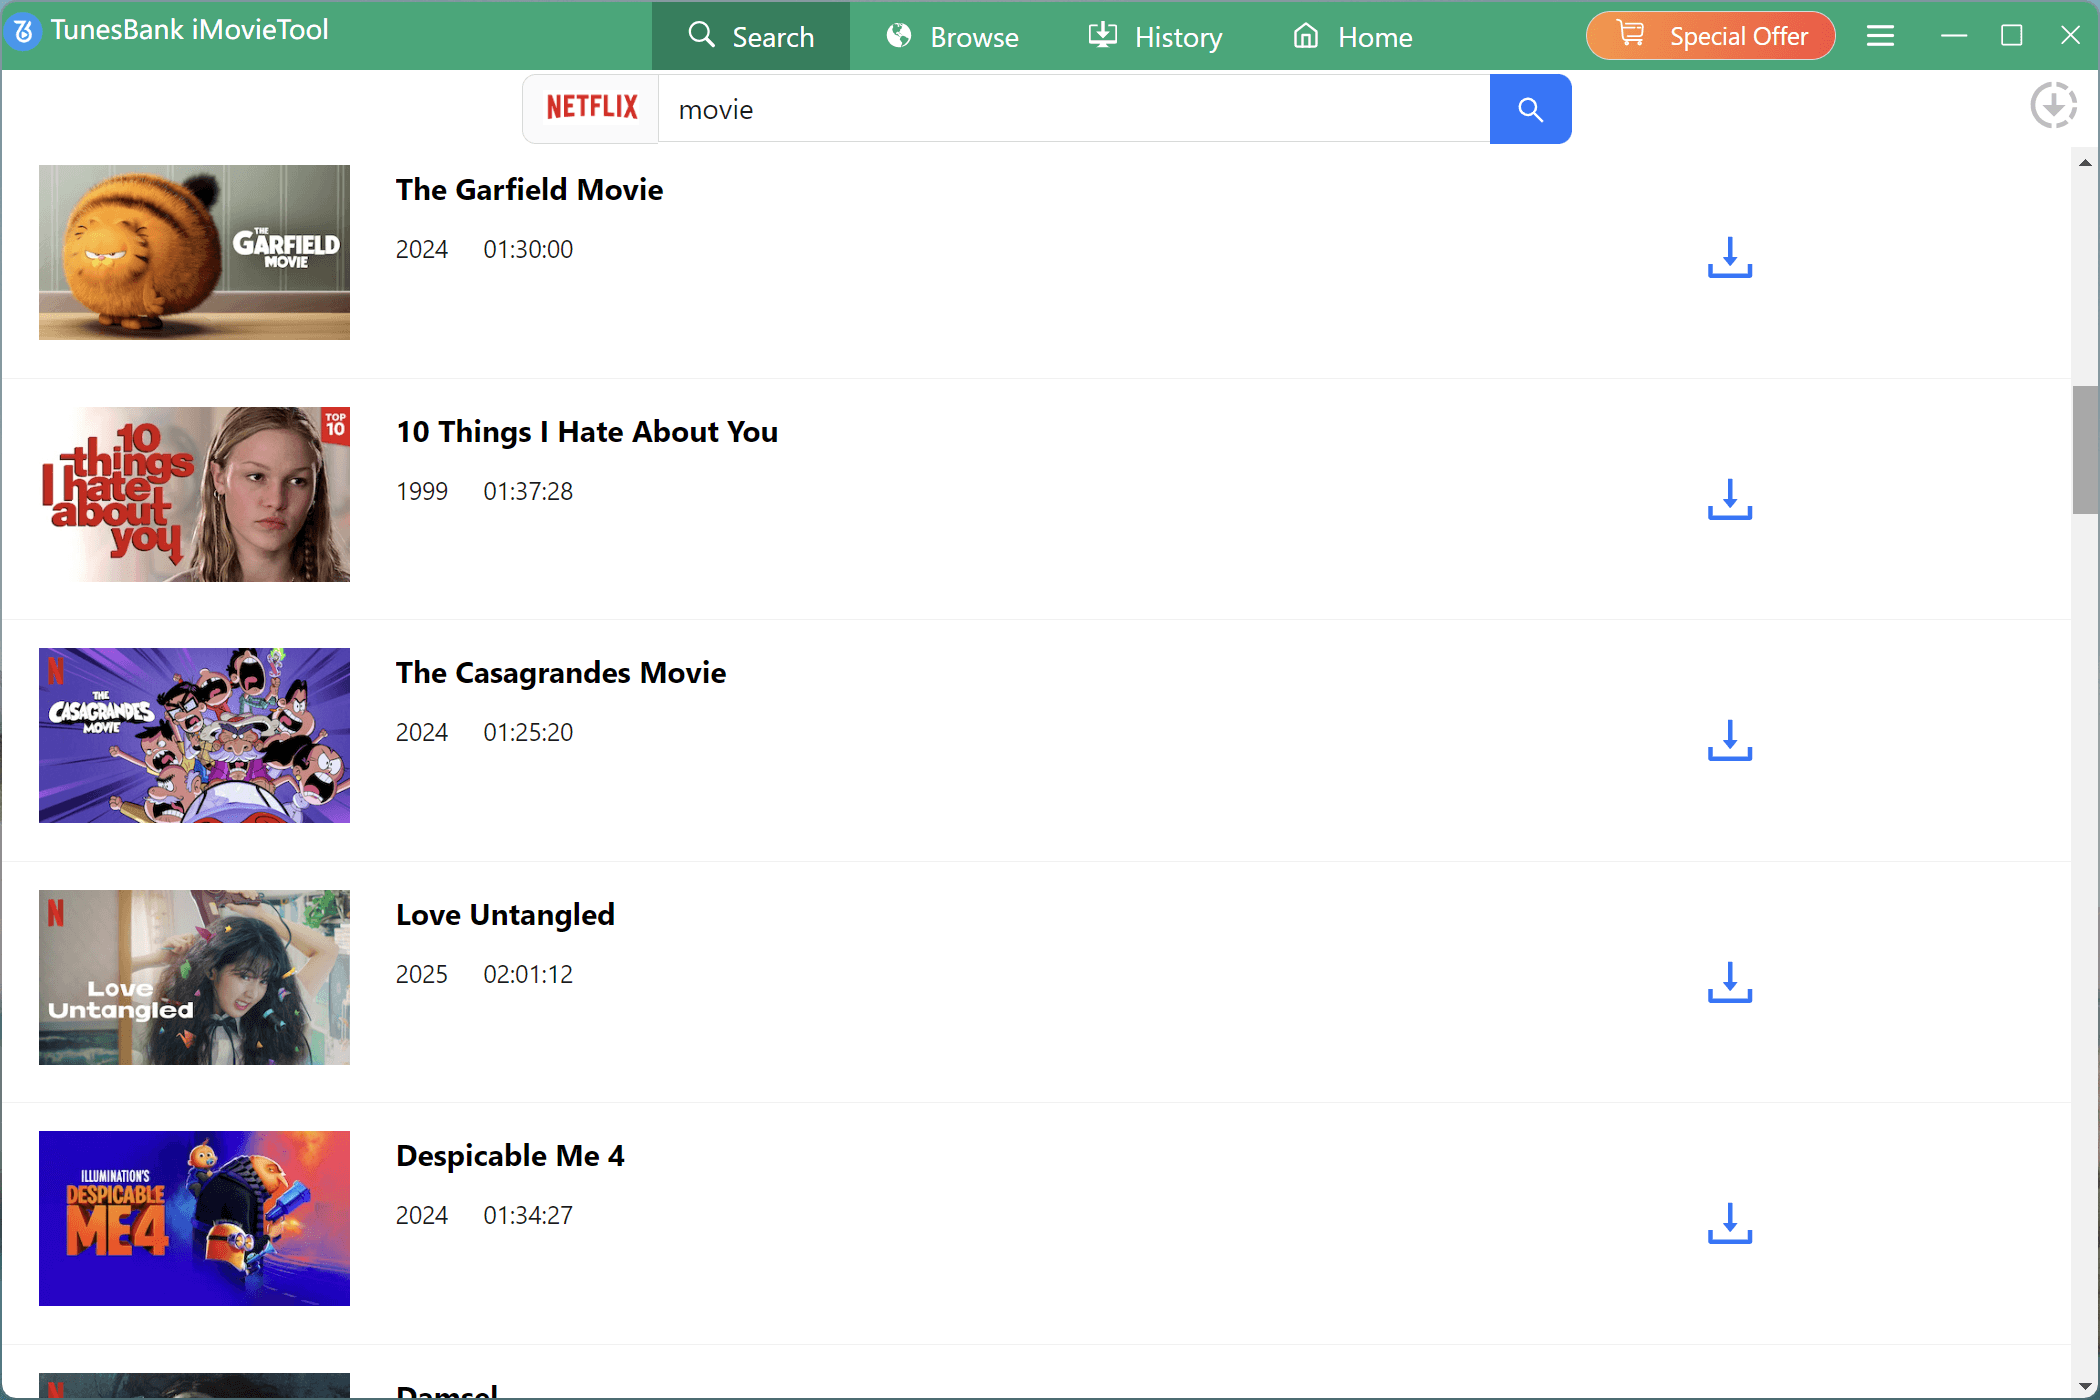Click the title 10 Things I Hate About You

[x=587, y=431]
